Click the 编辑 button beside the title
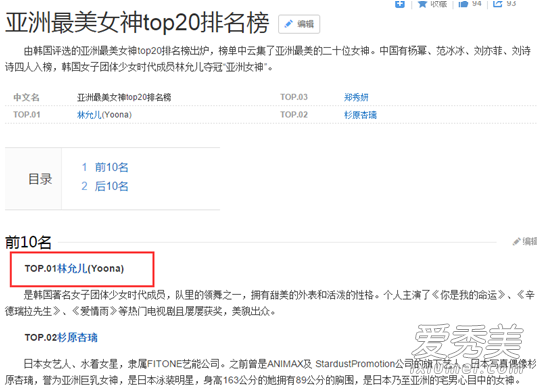Screen dimensions: 538x388 [299, 24]
